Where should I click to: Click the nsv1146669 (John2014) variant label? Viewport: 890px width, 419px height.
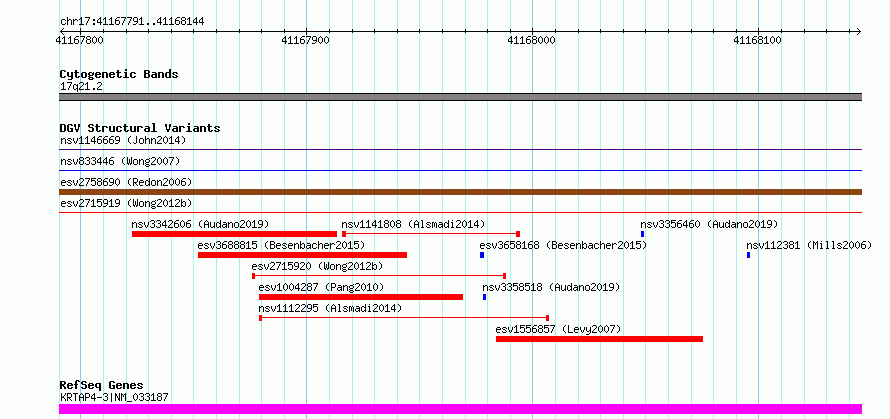[123, 140]
